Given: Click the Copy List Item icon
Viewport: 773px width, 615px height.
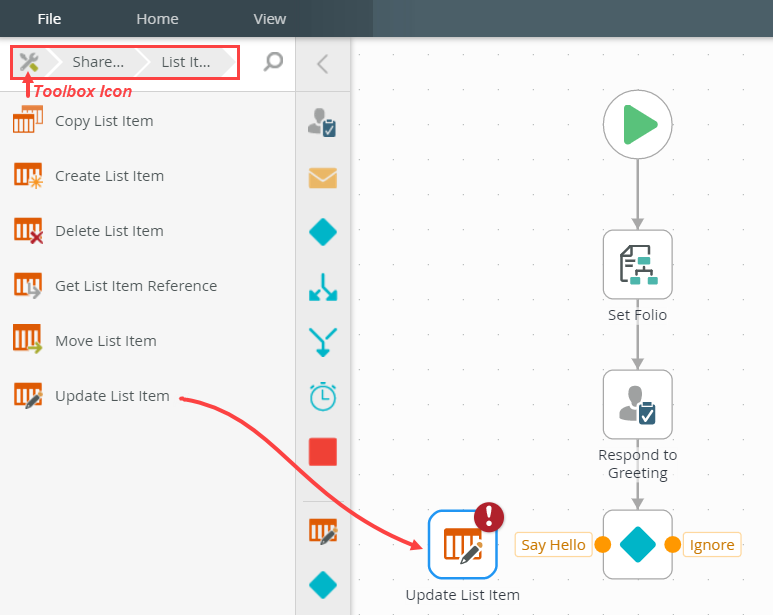Looking at the screenshot, I should click(x=28, y=120).
